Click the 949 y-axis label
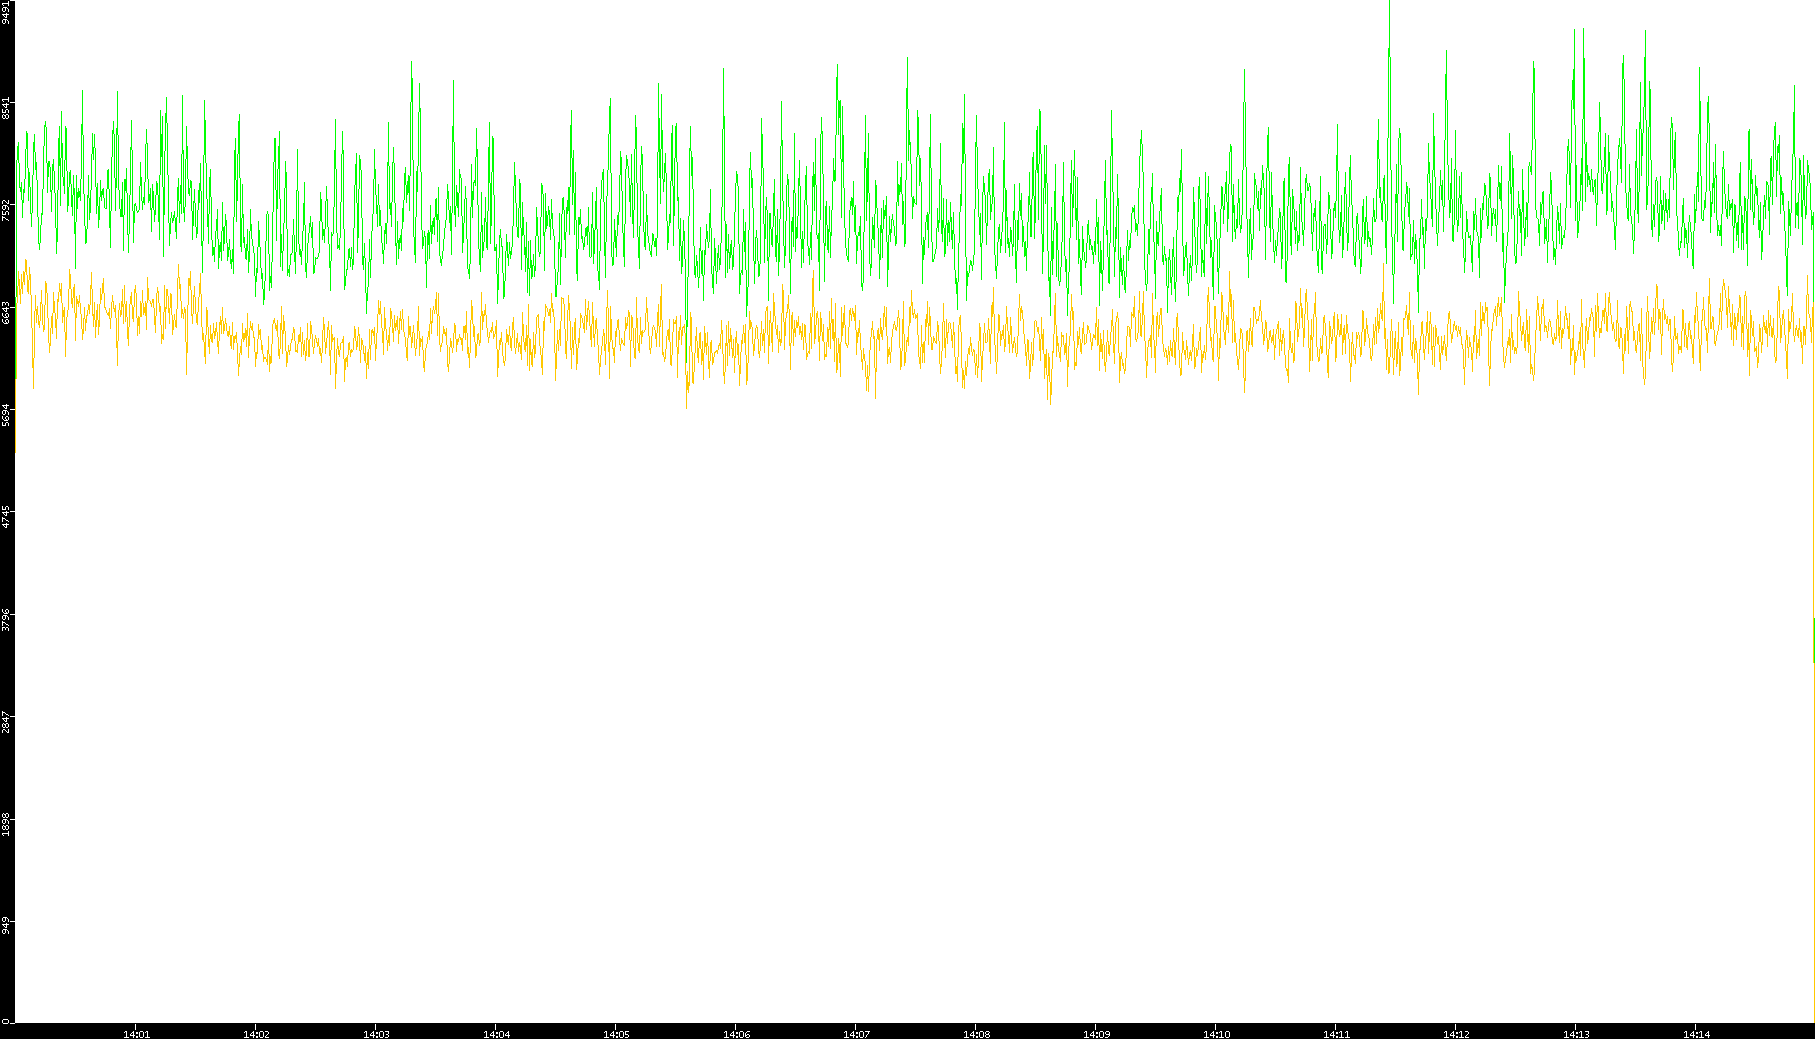 (x=7, y=925)
